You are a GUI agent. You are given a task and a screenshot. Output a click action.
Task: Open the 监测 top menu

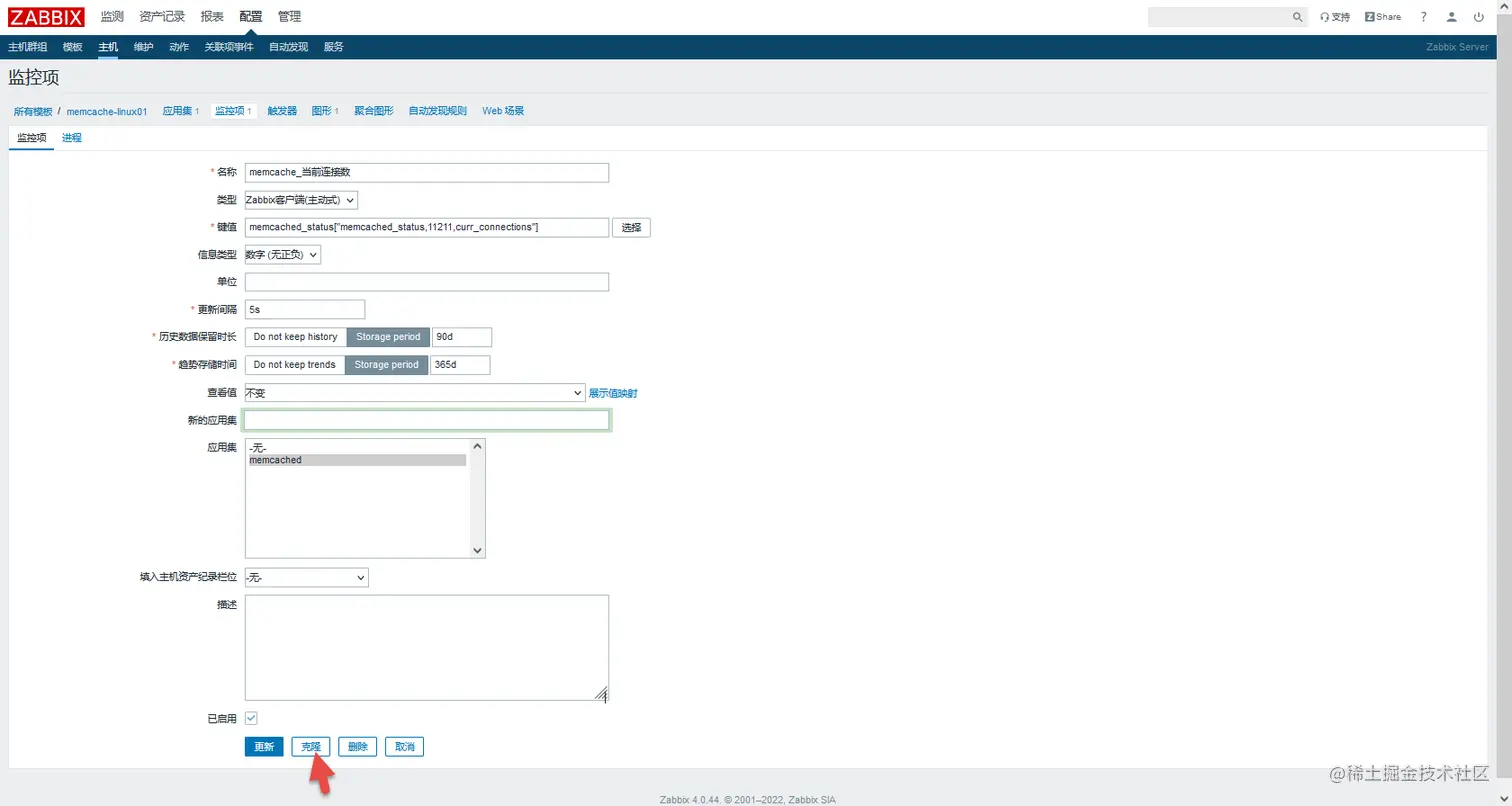click(x=112, y=17)
